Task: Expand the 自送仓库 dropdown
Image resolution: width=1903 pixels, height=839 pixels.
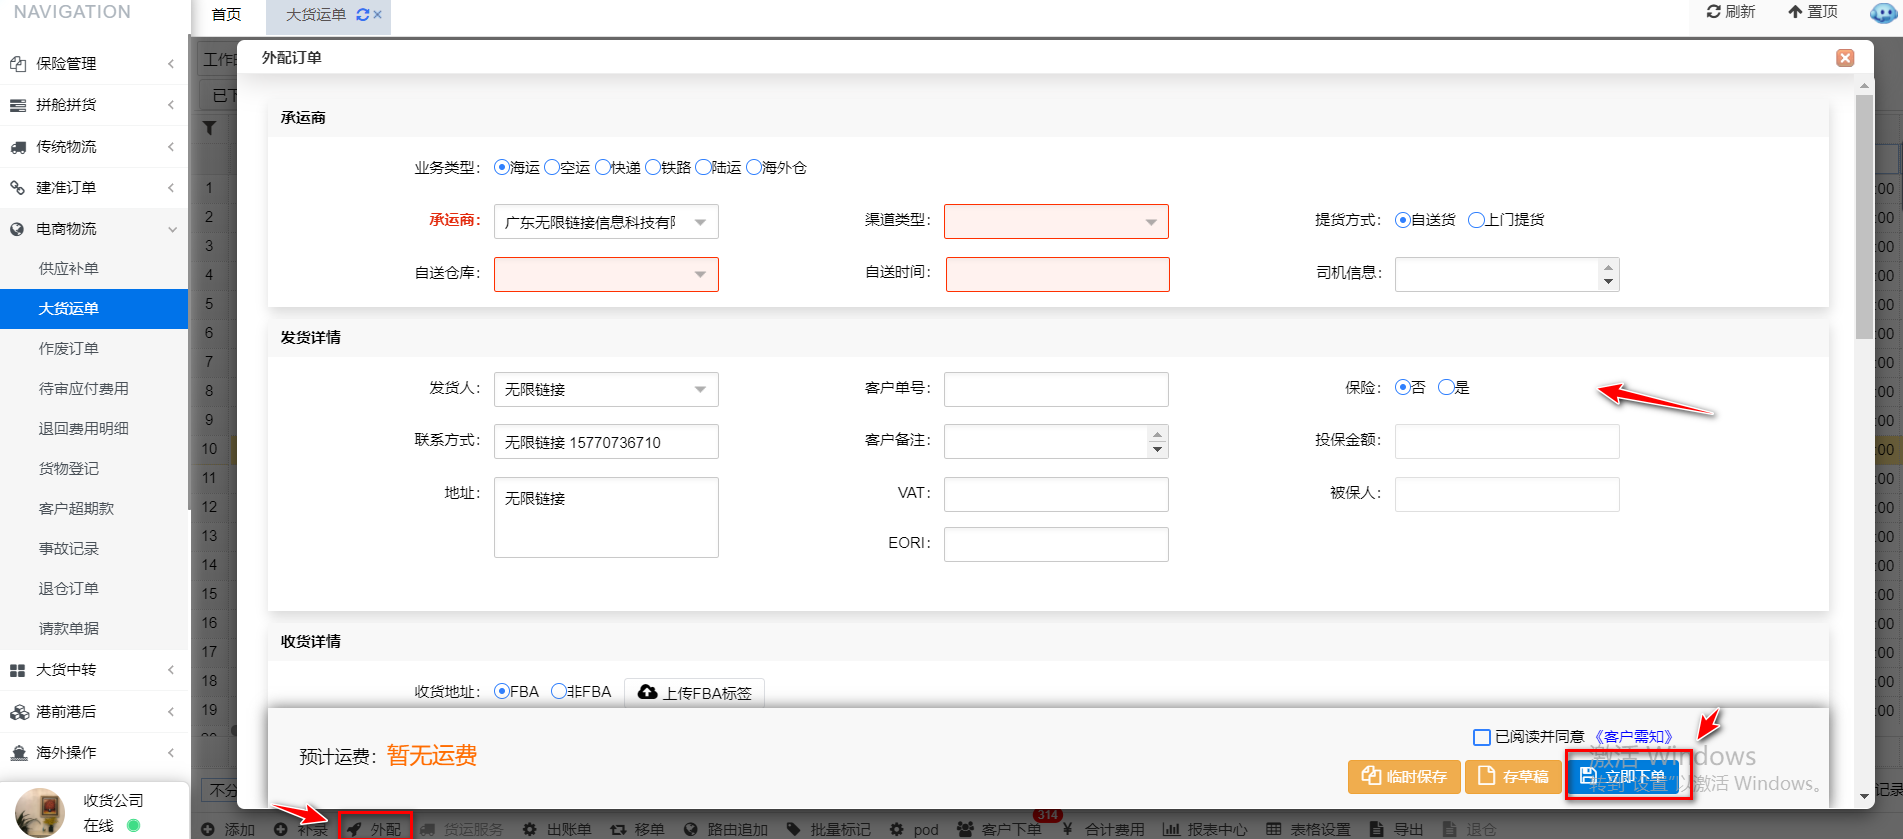Action: tap(605, 274)
